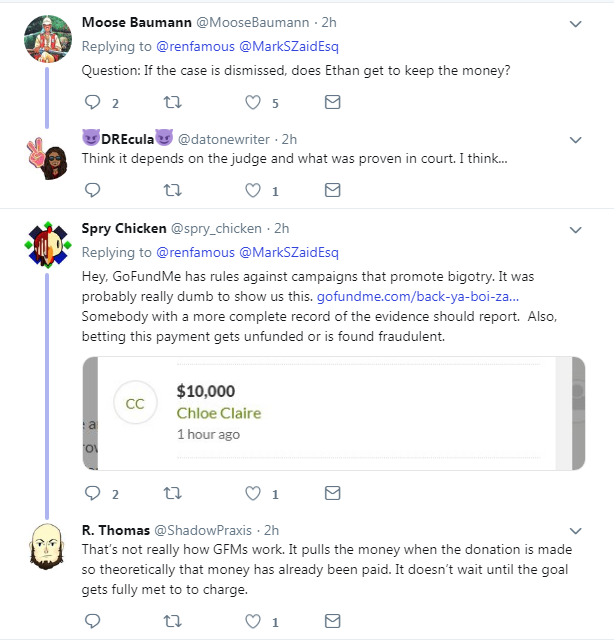Retweet R. Thomas's GFM explanation tweet
The width and height of the screenshot is (614, 642).
click(x=172, y=621)
